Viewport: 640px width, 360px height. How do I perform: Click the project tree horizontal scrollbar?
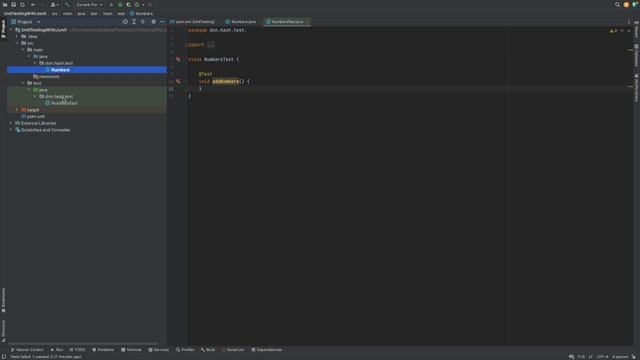83,344
